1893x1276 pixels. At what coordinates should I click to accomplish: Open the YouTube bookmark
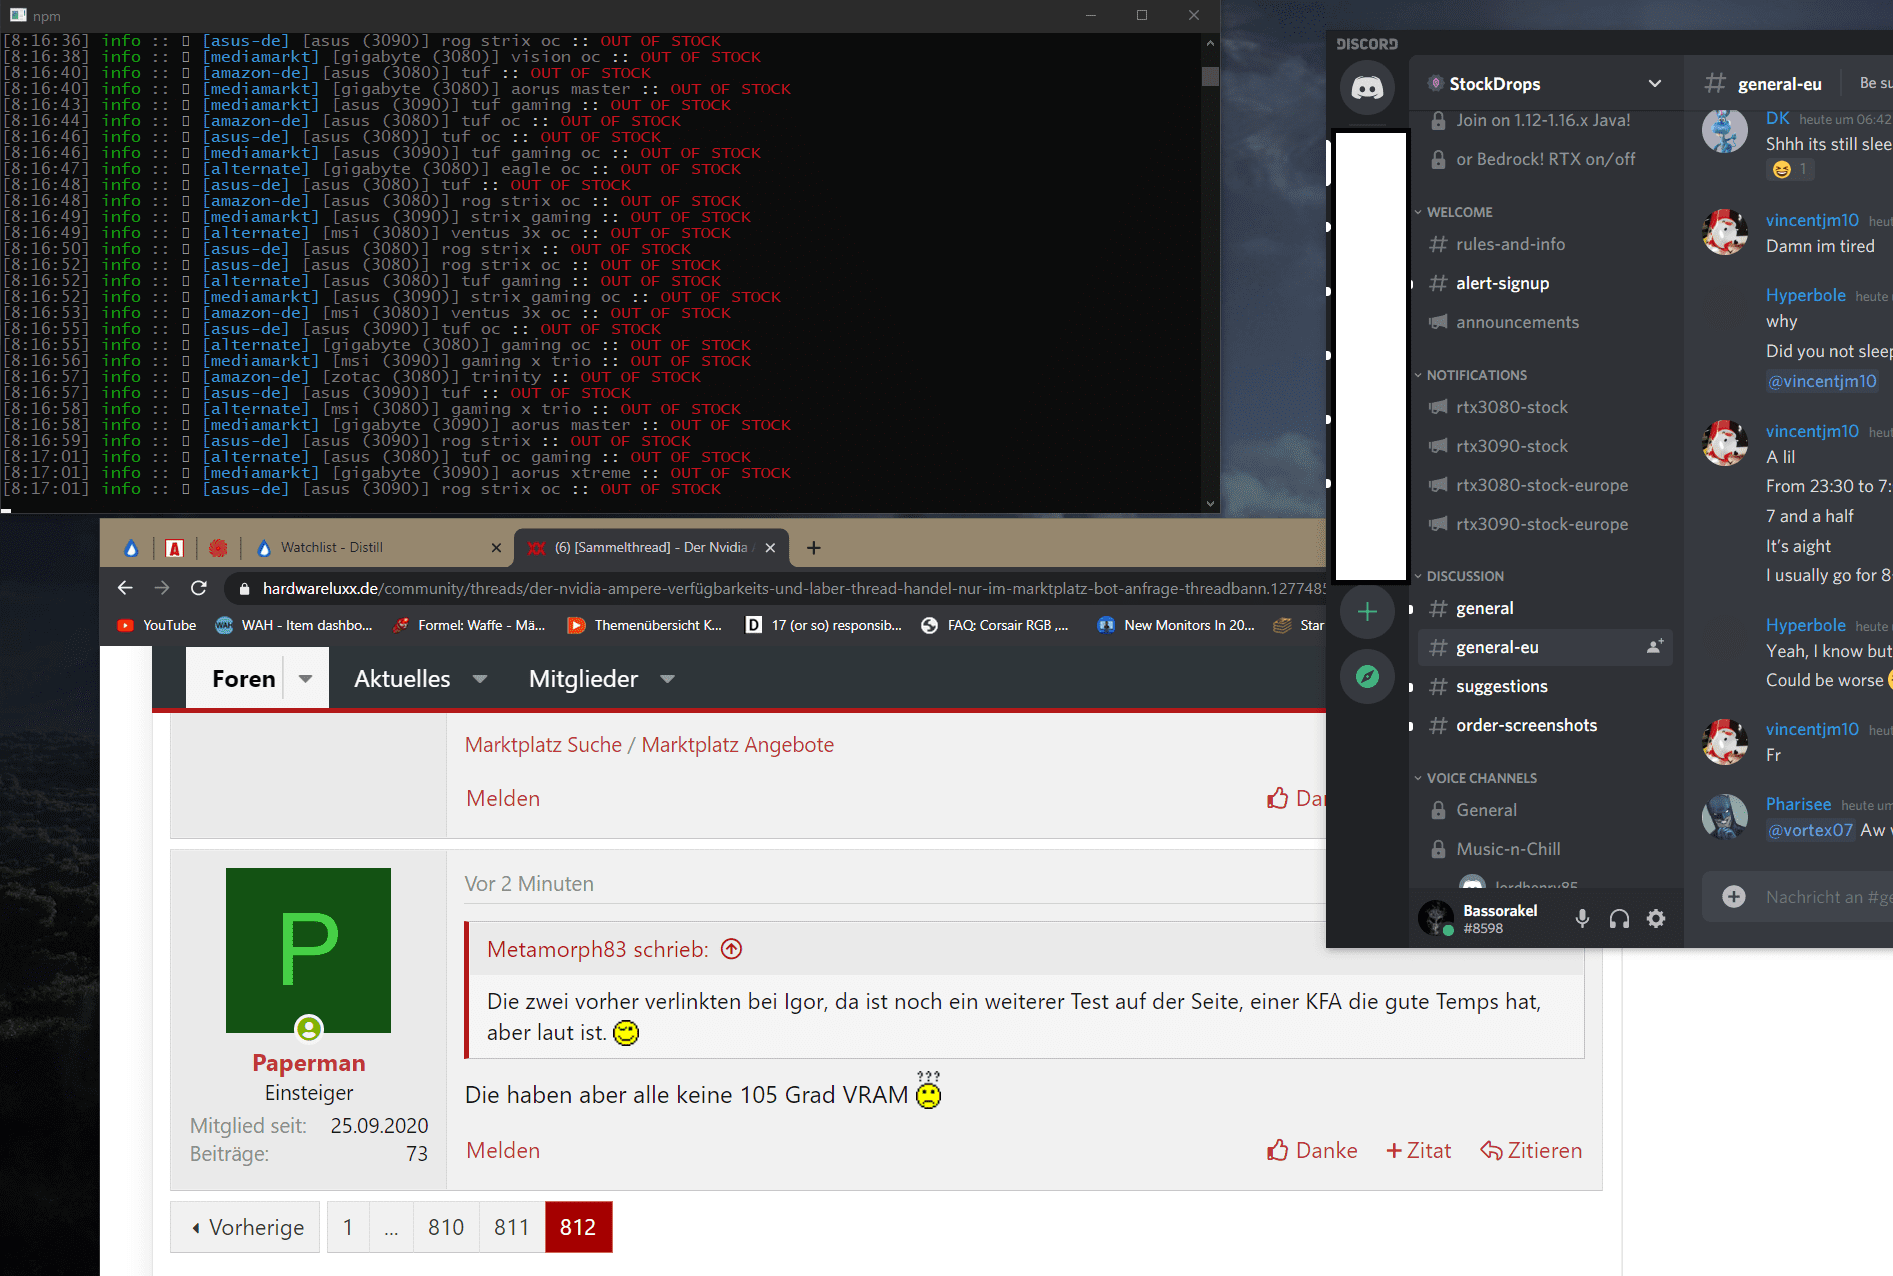click(157, 625)
